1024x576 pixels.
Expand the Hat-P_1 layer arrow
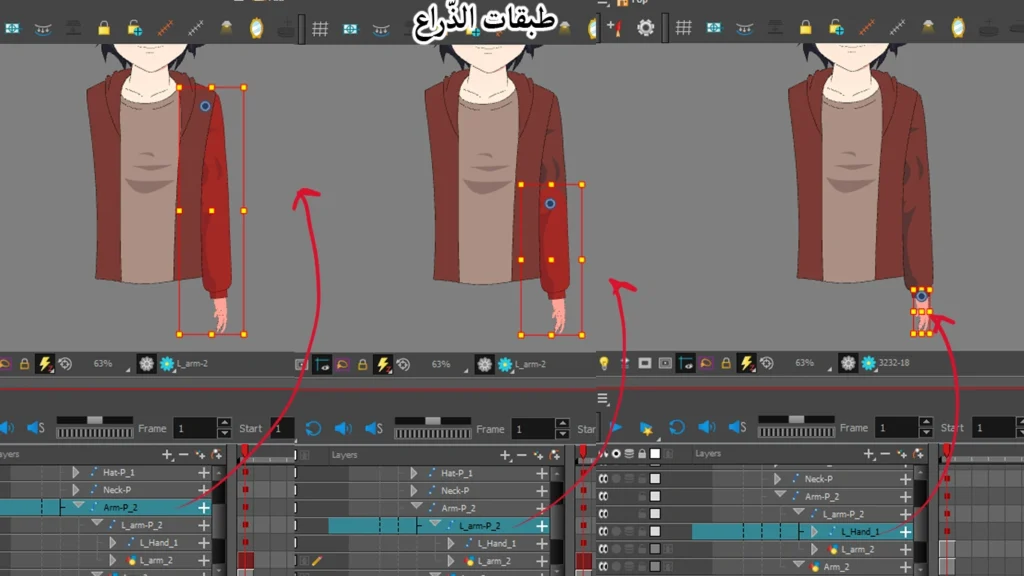pyautogui.click(x=75, y=471)
